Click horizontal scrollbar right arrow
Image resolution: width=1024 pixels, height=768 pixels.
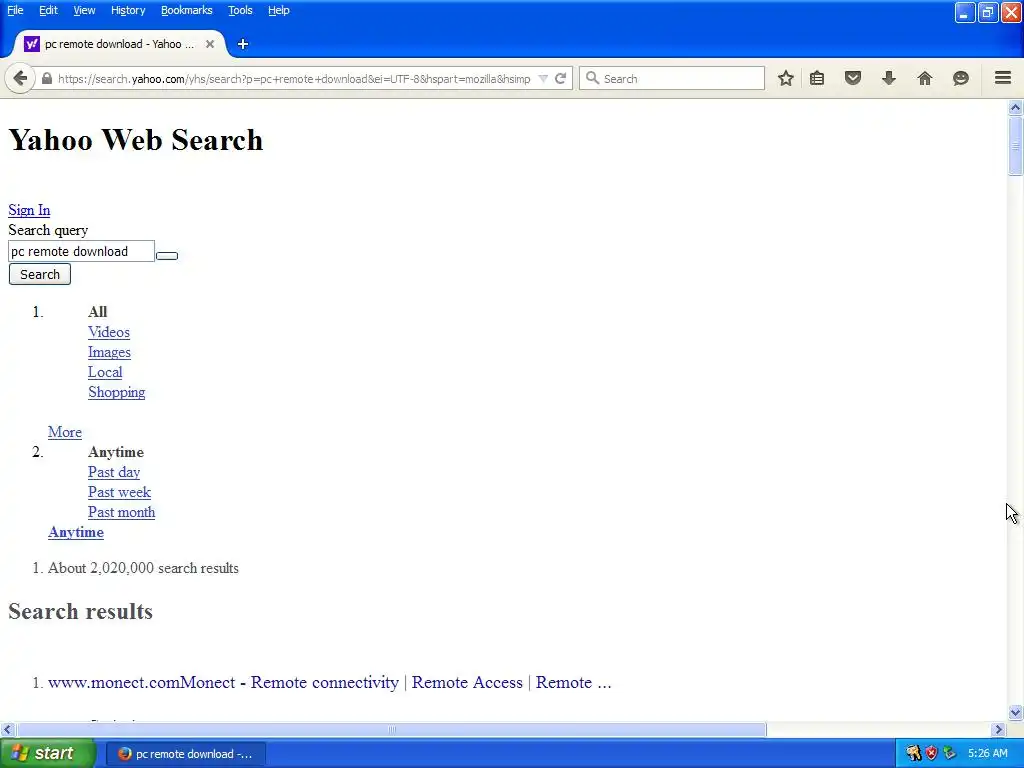999,729
